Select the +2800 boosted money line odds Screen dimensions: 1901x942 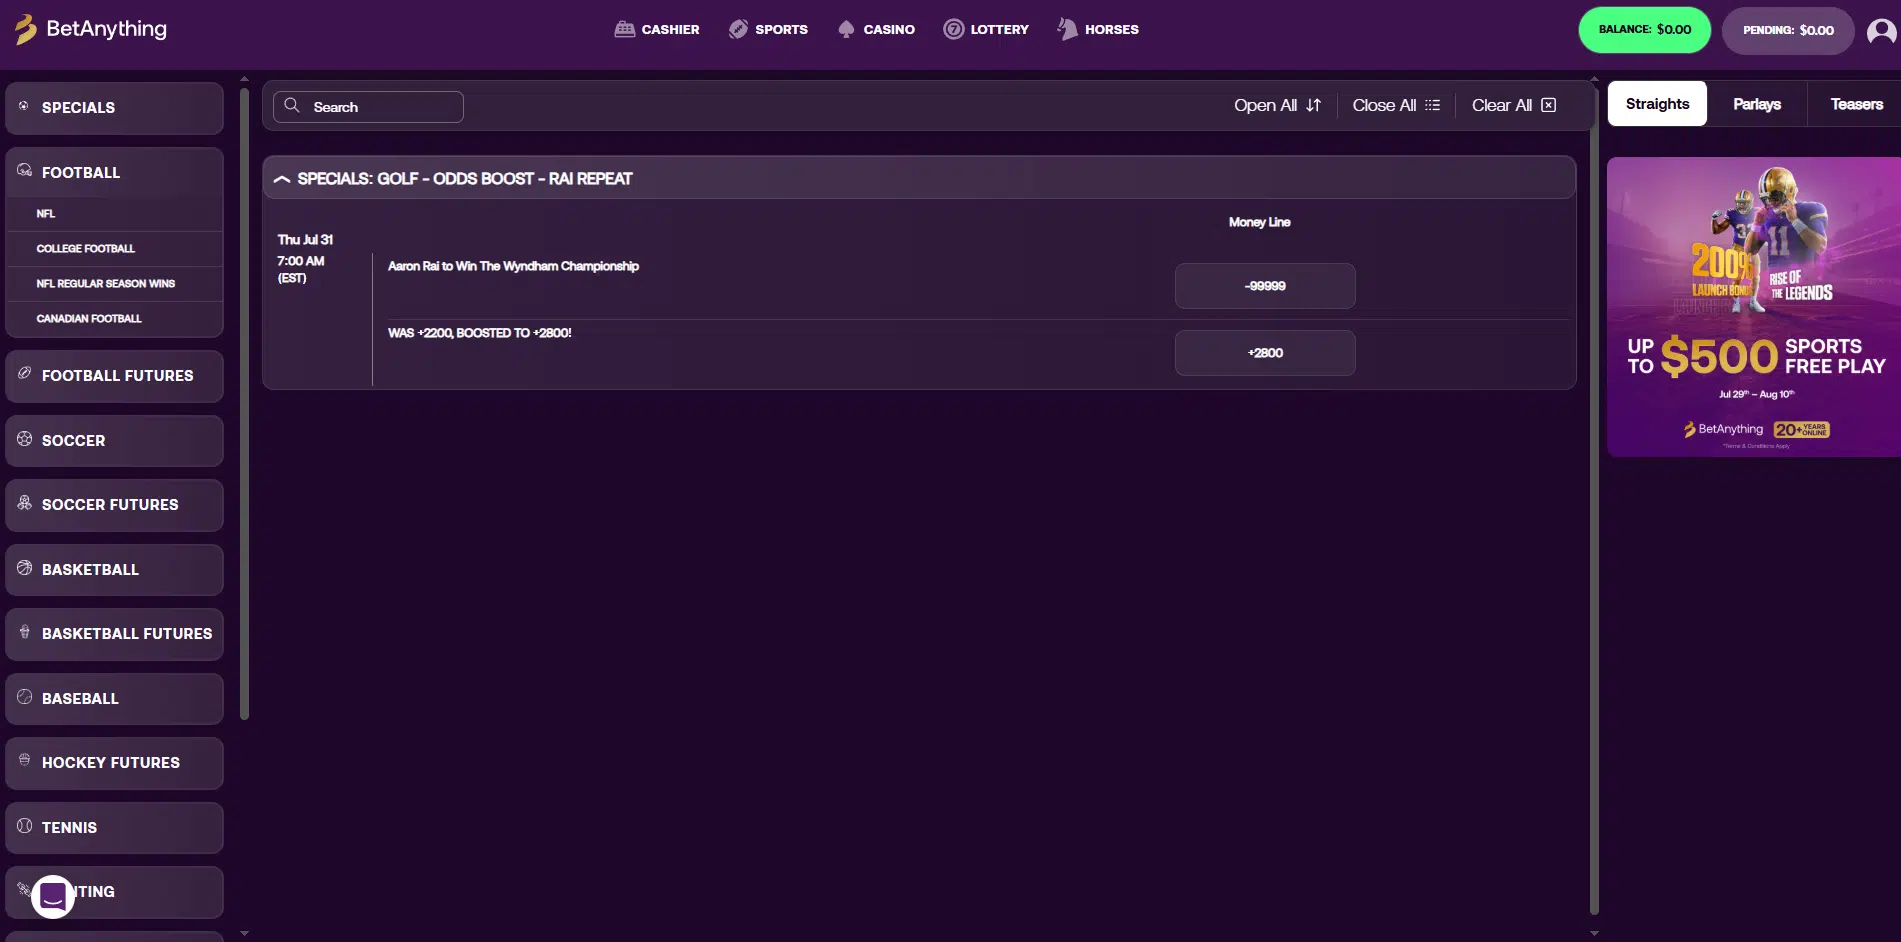(1265, 353)
